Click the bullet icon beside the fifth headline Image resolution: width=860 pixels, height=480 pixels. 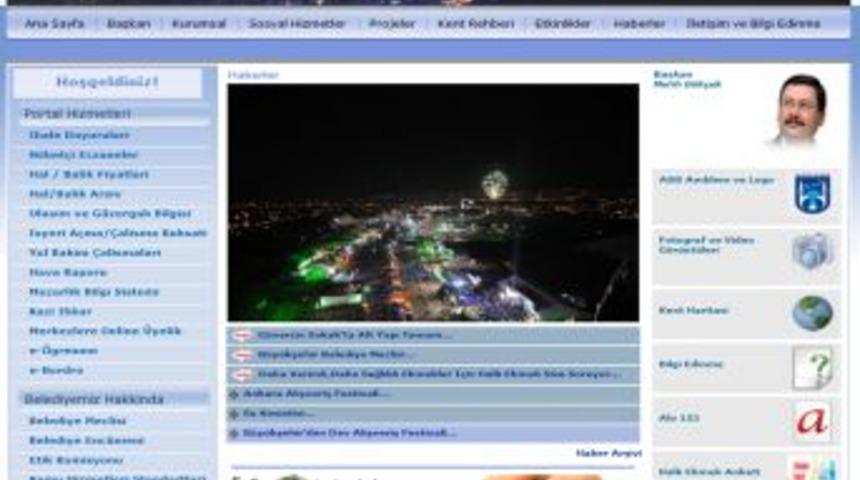(x=234, y=414)
